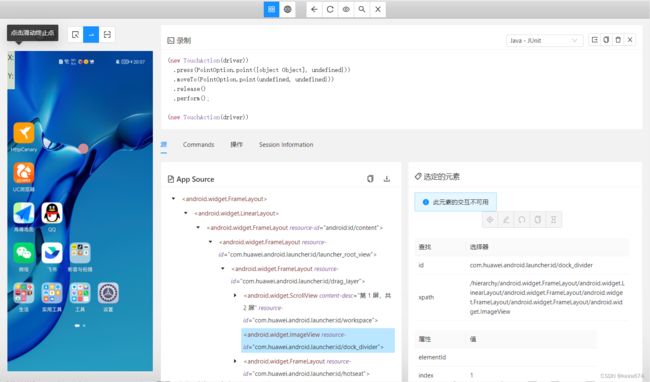Click the info notice about element interaction

click(456, 202)
